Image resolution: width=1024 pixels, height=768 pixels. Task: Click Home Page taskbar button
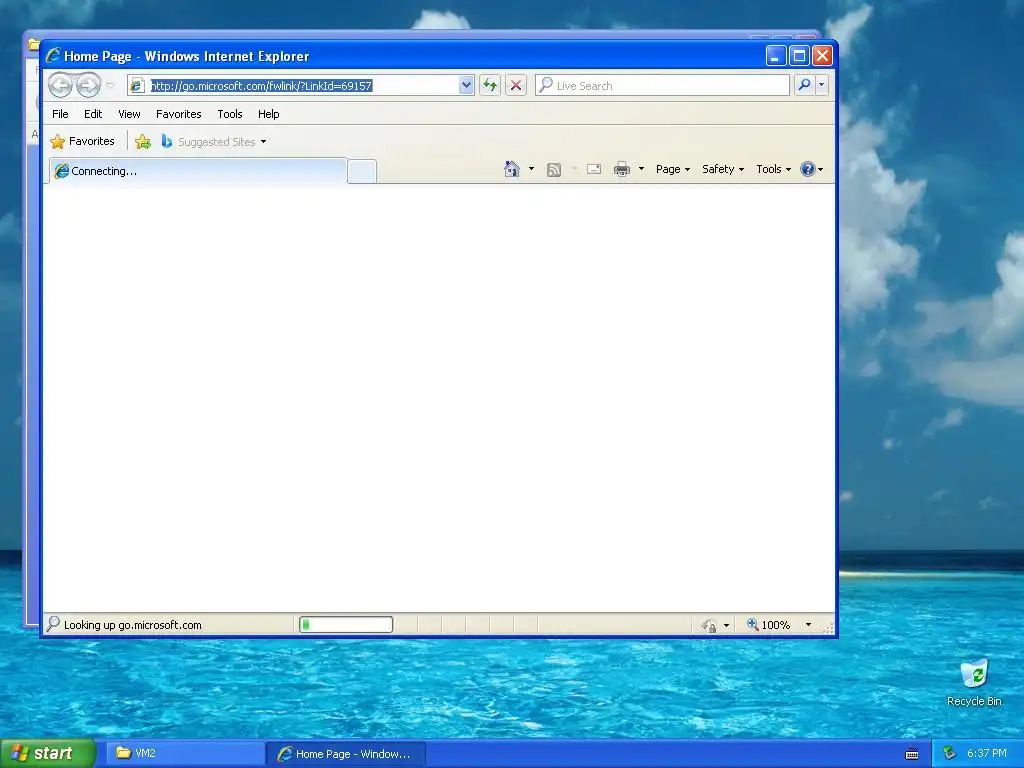(x=346, y=754)
